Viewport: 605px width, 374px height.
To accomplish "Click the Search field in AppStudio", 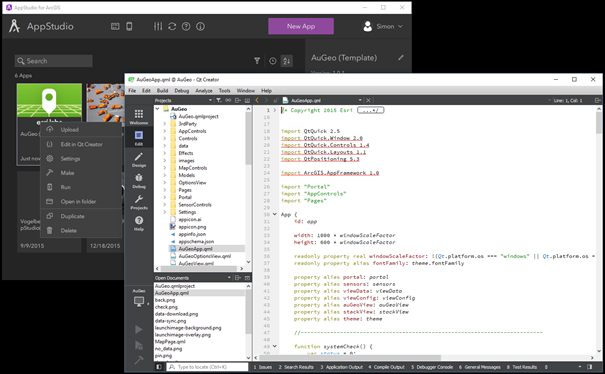I will [x=54, y=61].
